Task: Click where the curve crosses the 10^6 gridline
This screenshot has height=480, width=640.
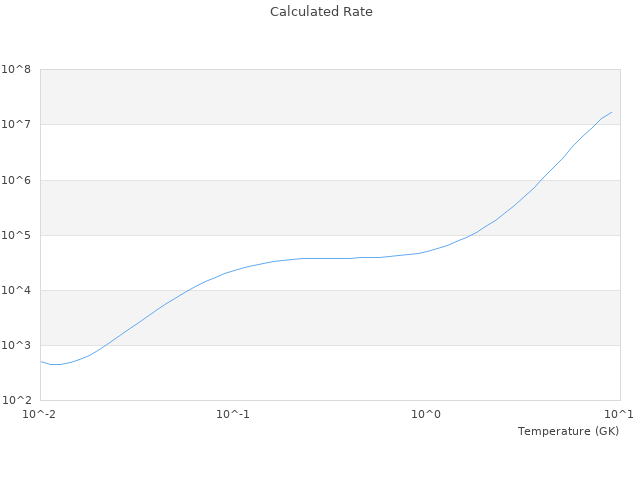Action: pos(542,180)
